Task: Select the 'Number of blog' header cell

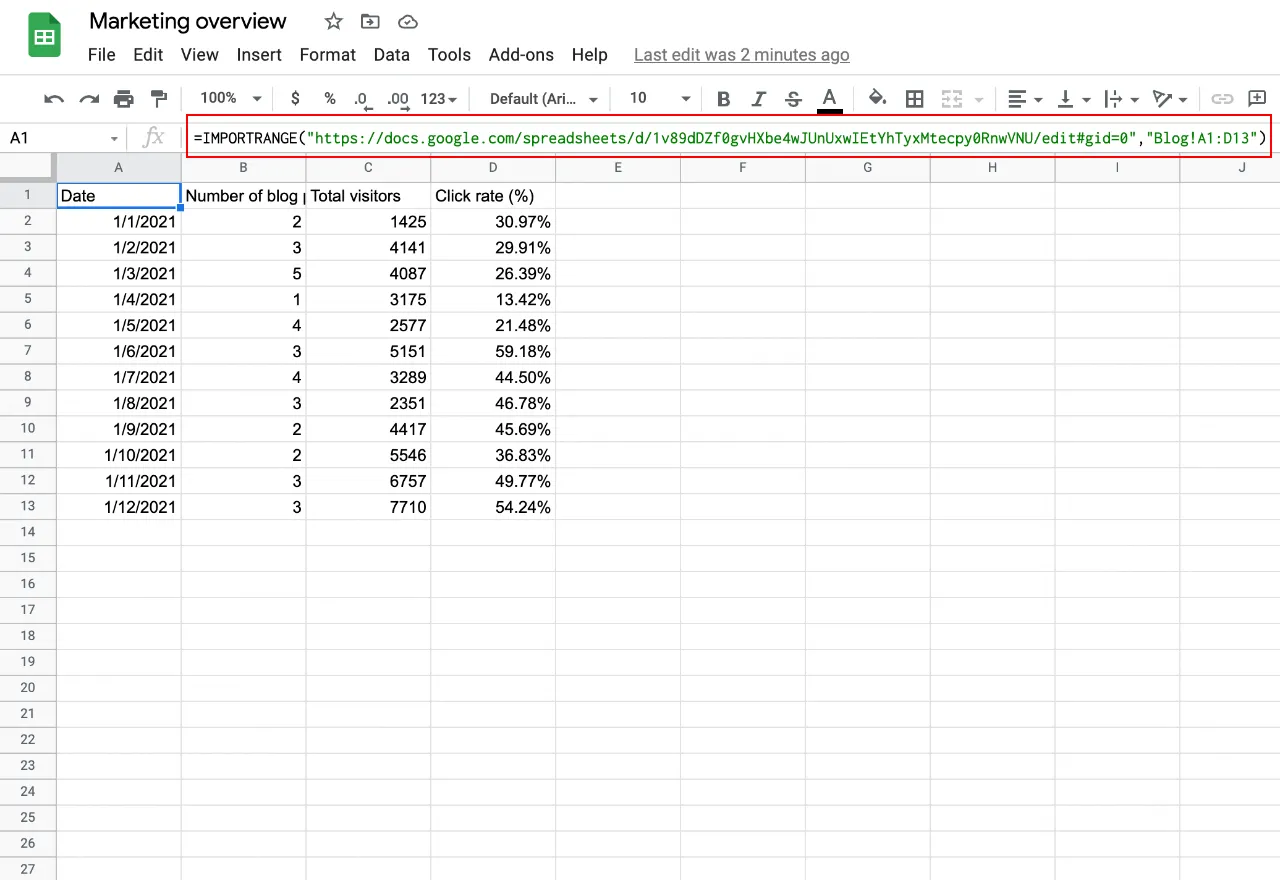Action: [244, 195]
